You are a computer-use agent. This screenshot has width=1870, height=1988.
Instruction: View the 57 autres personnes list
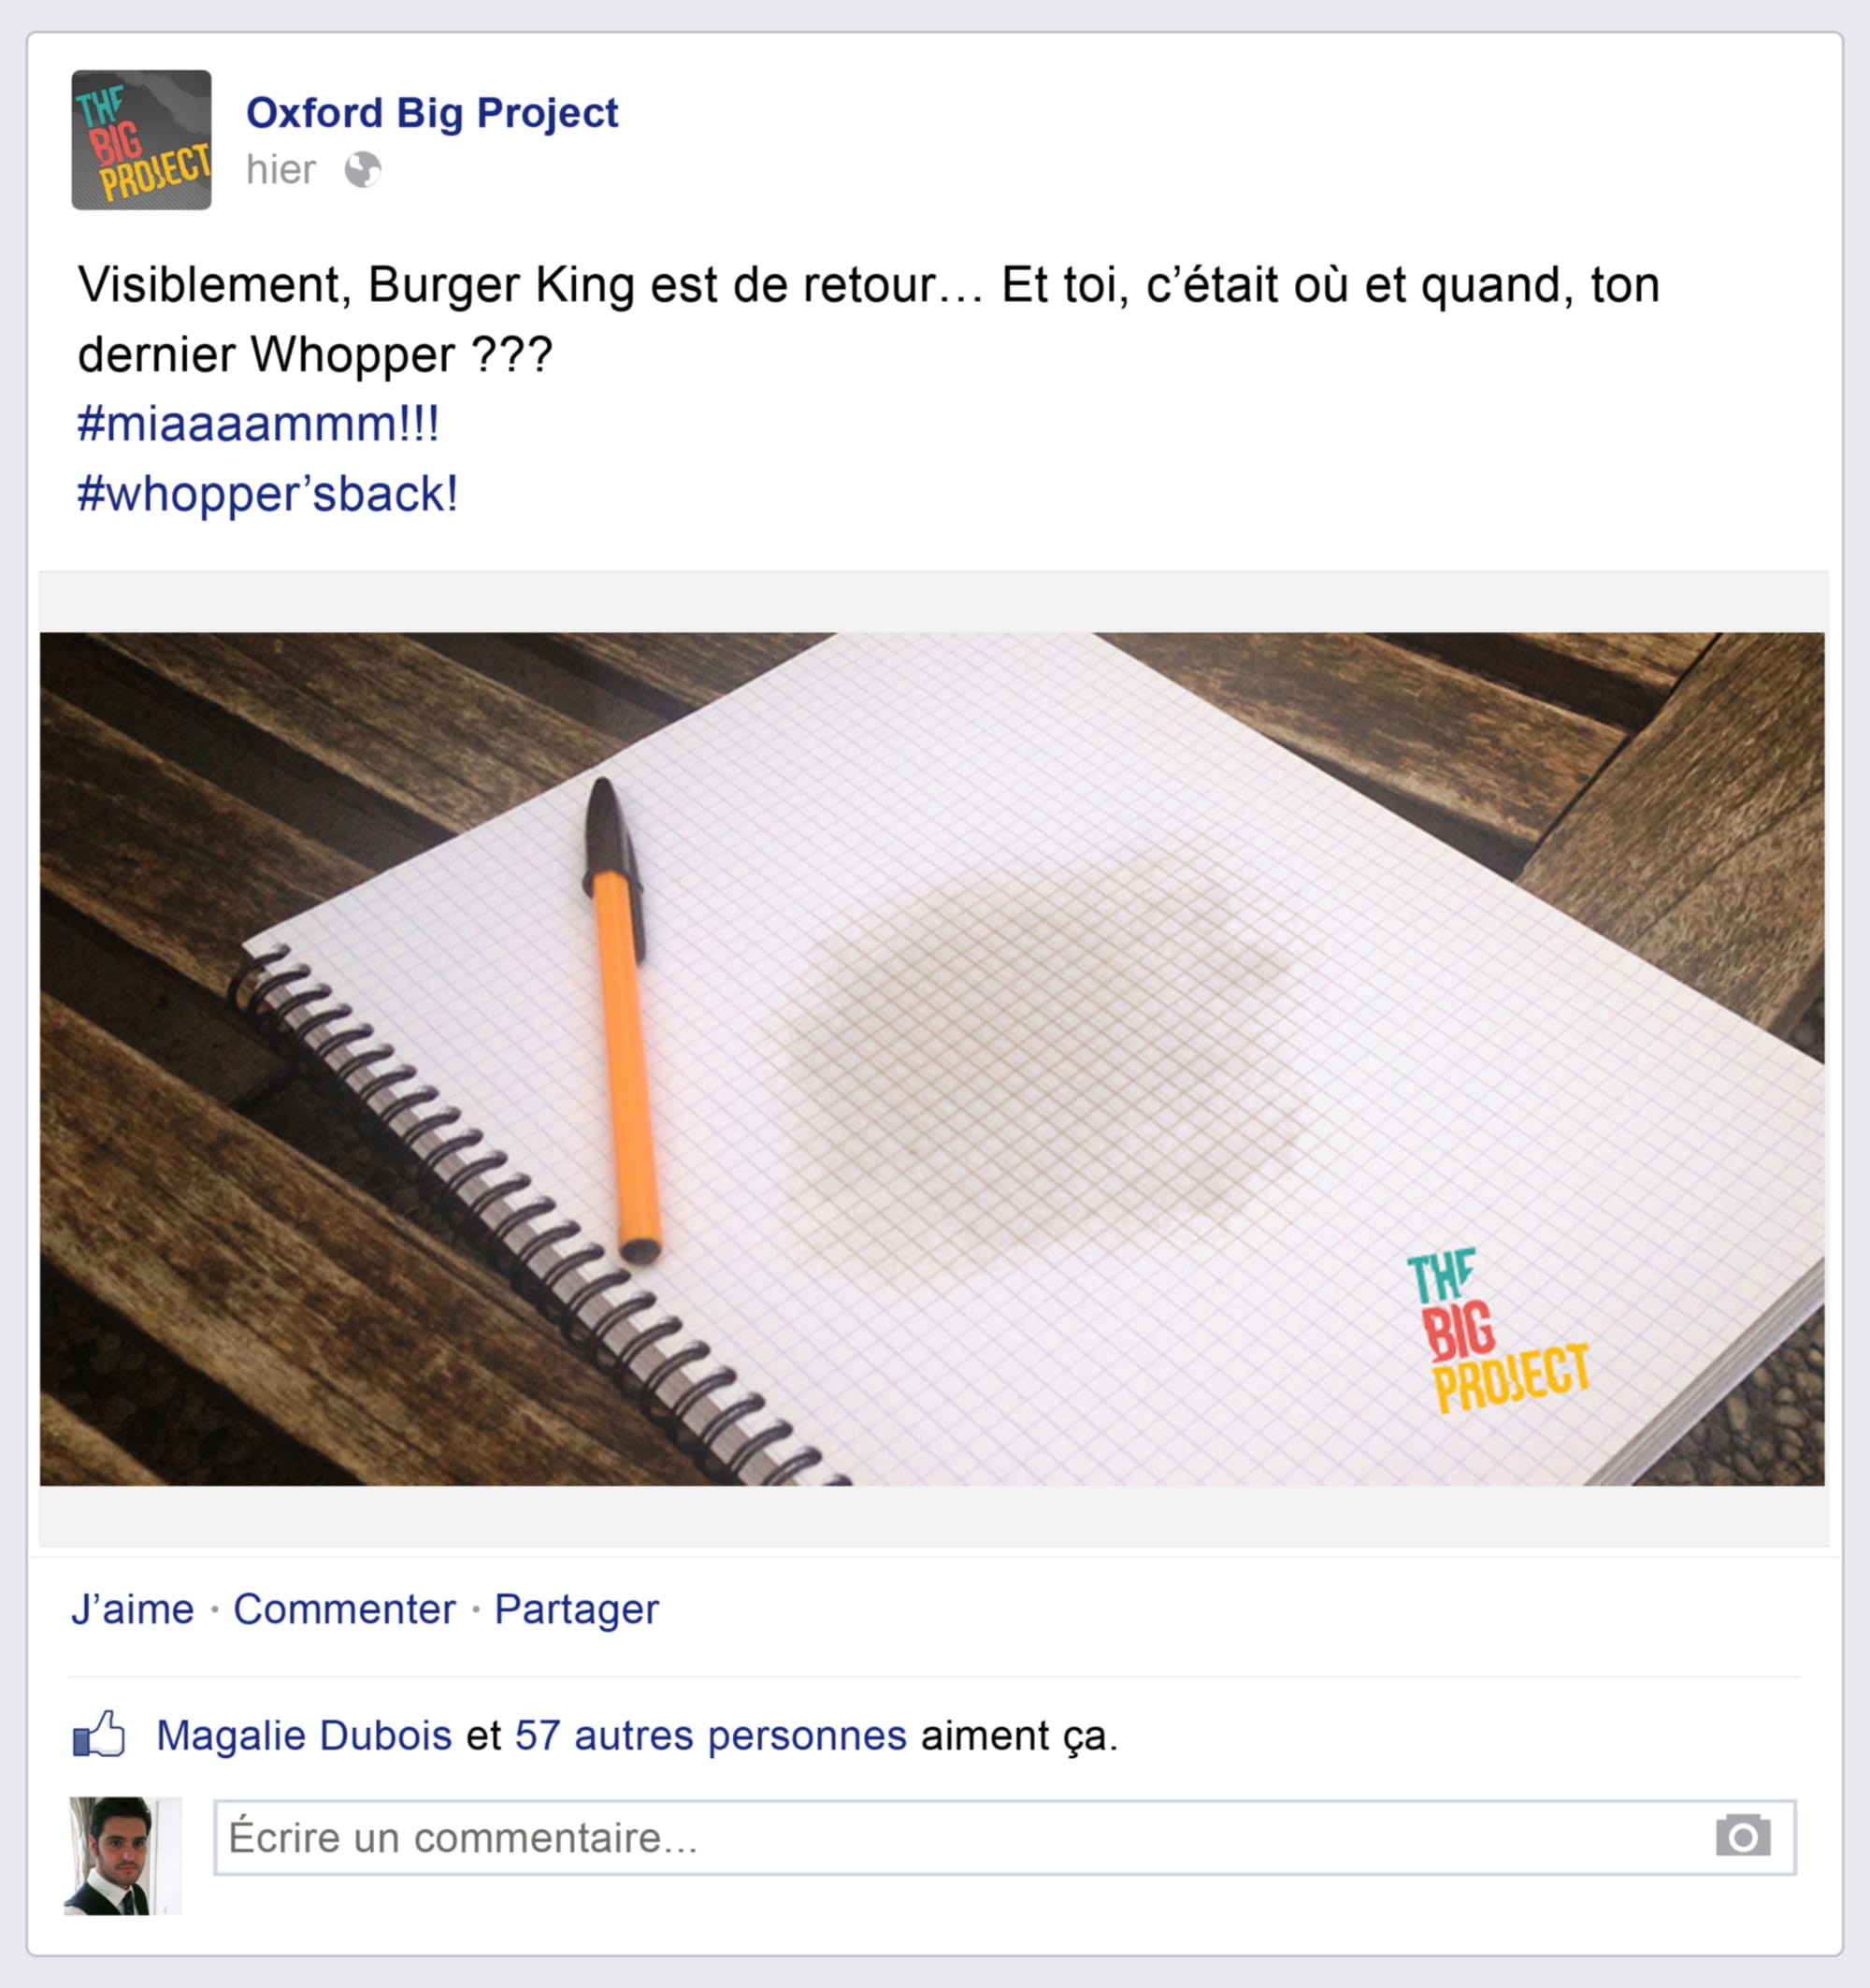(710, 1735)
